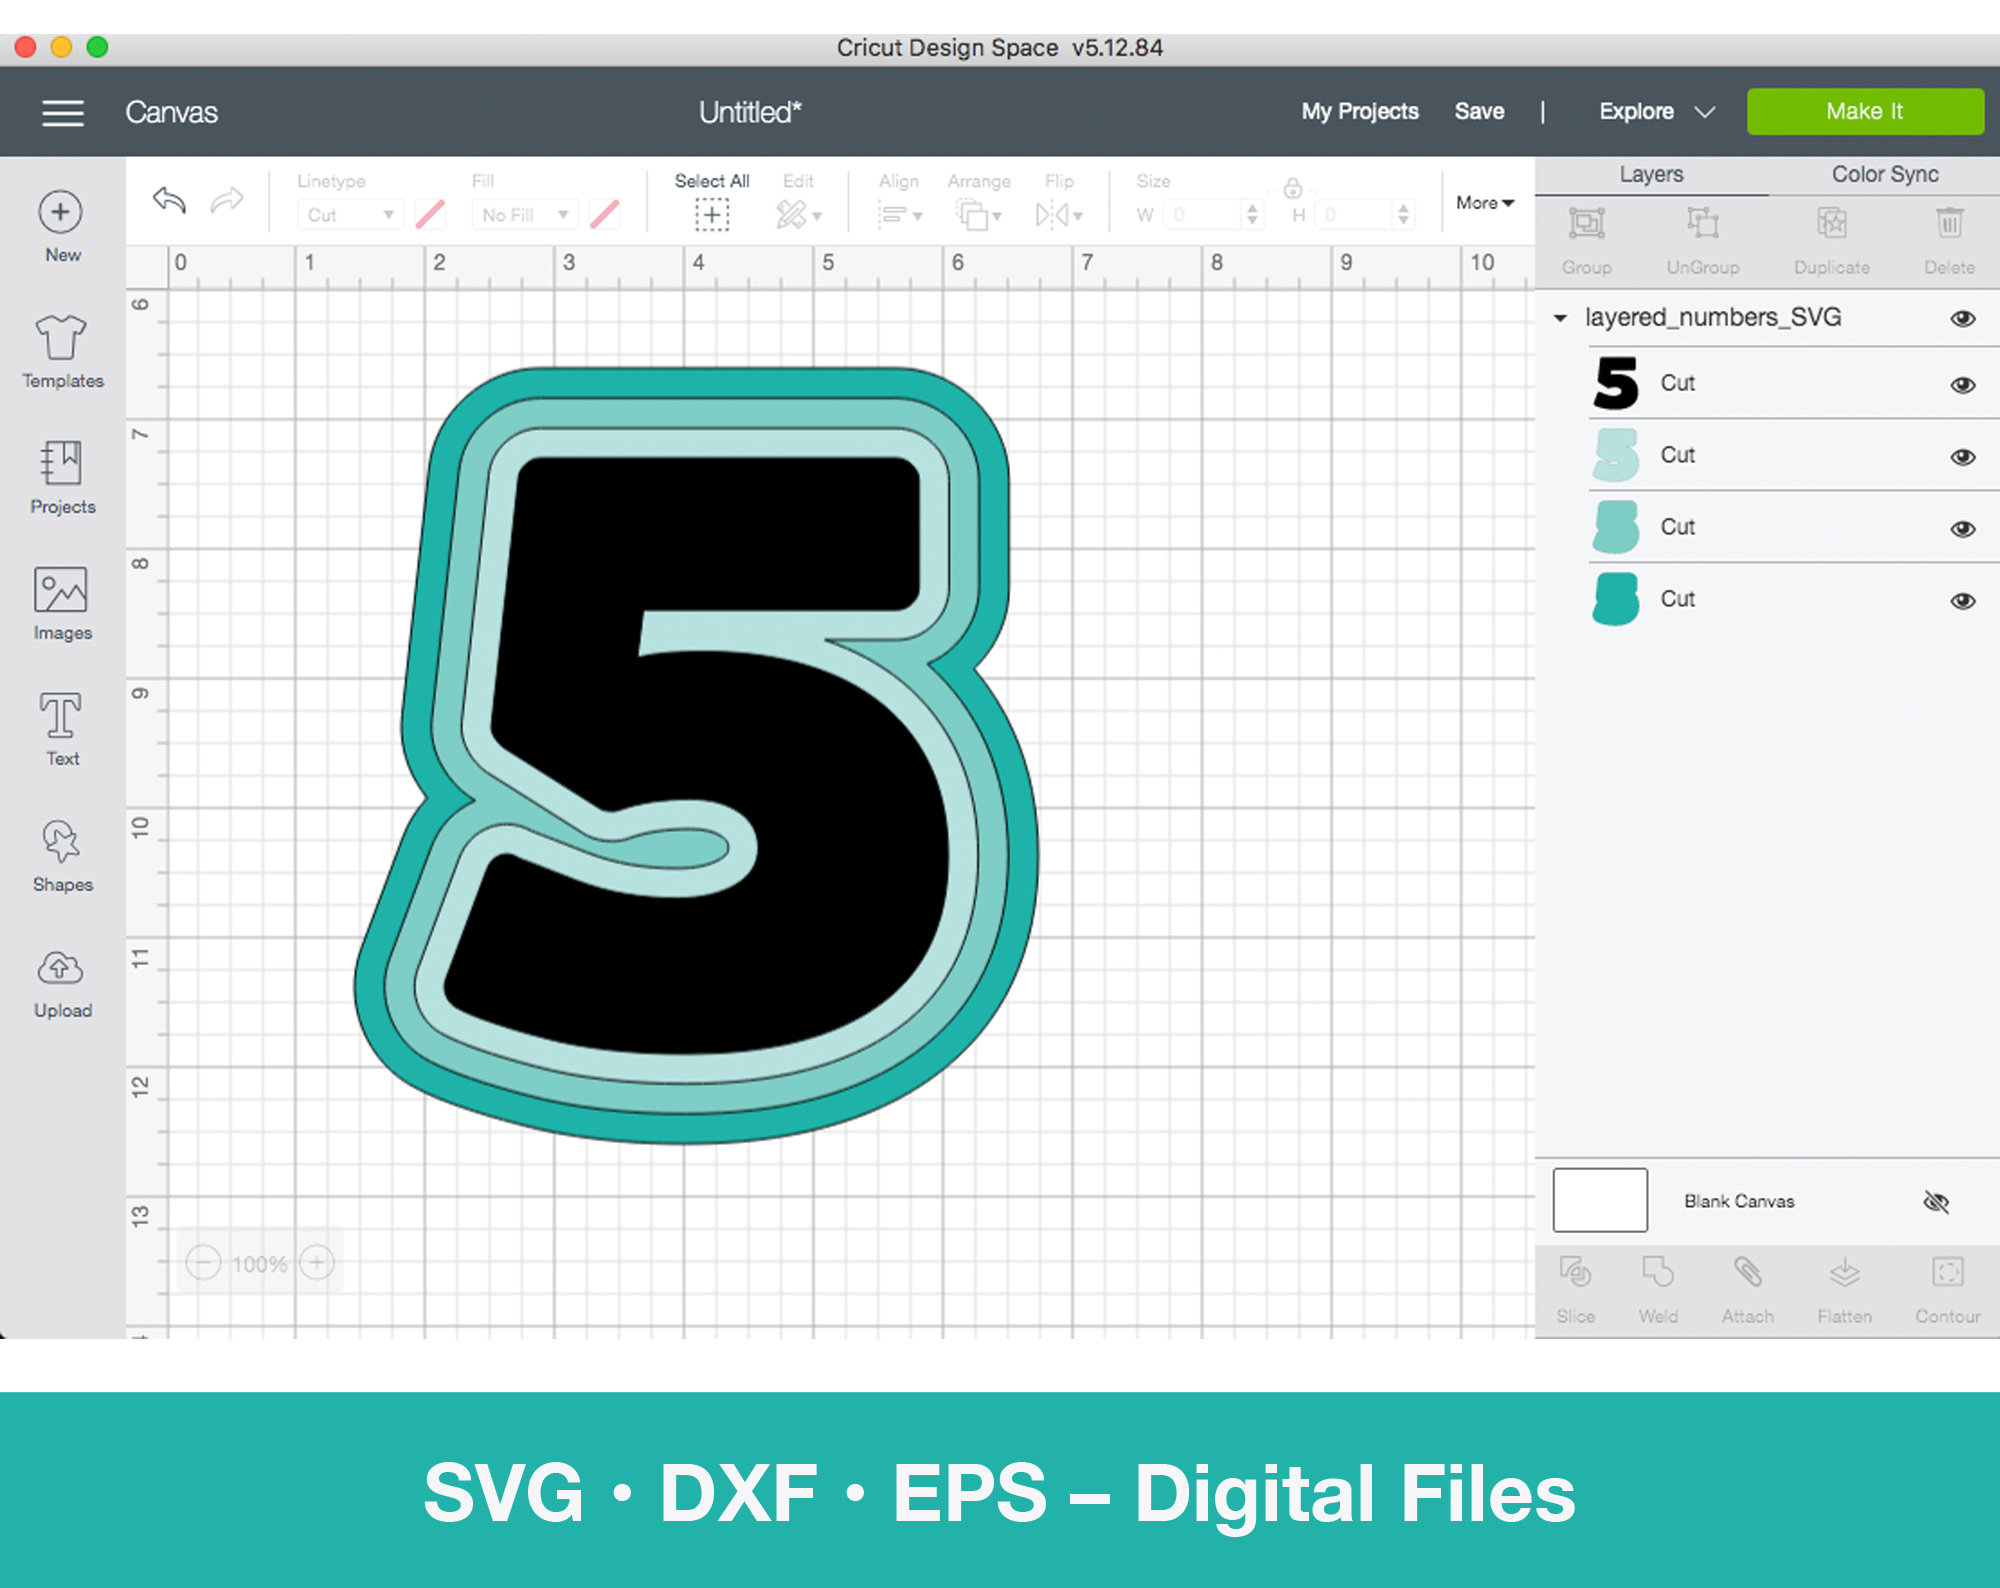The width and height of the screenshot is (2000, 1588).
Task: Toggle visibility of the teal Cut layer
Action: [1962, 599]
